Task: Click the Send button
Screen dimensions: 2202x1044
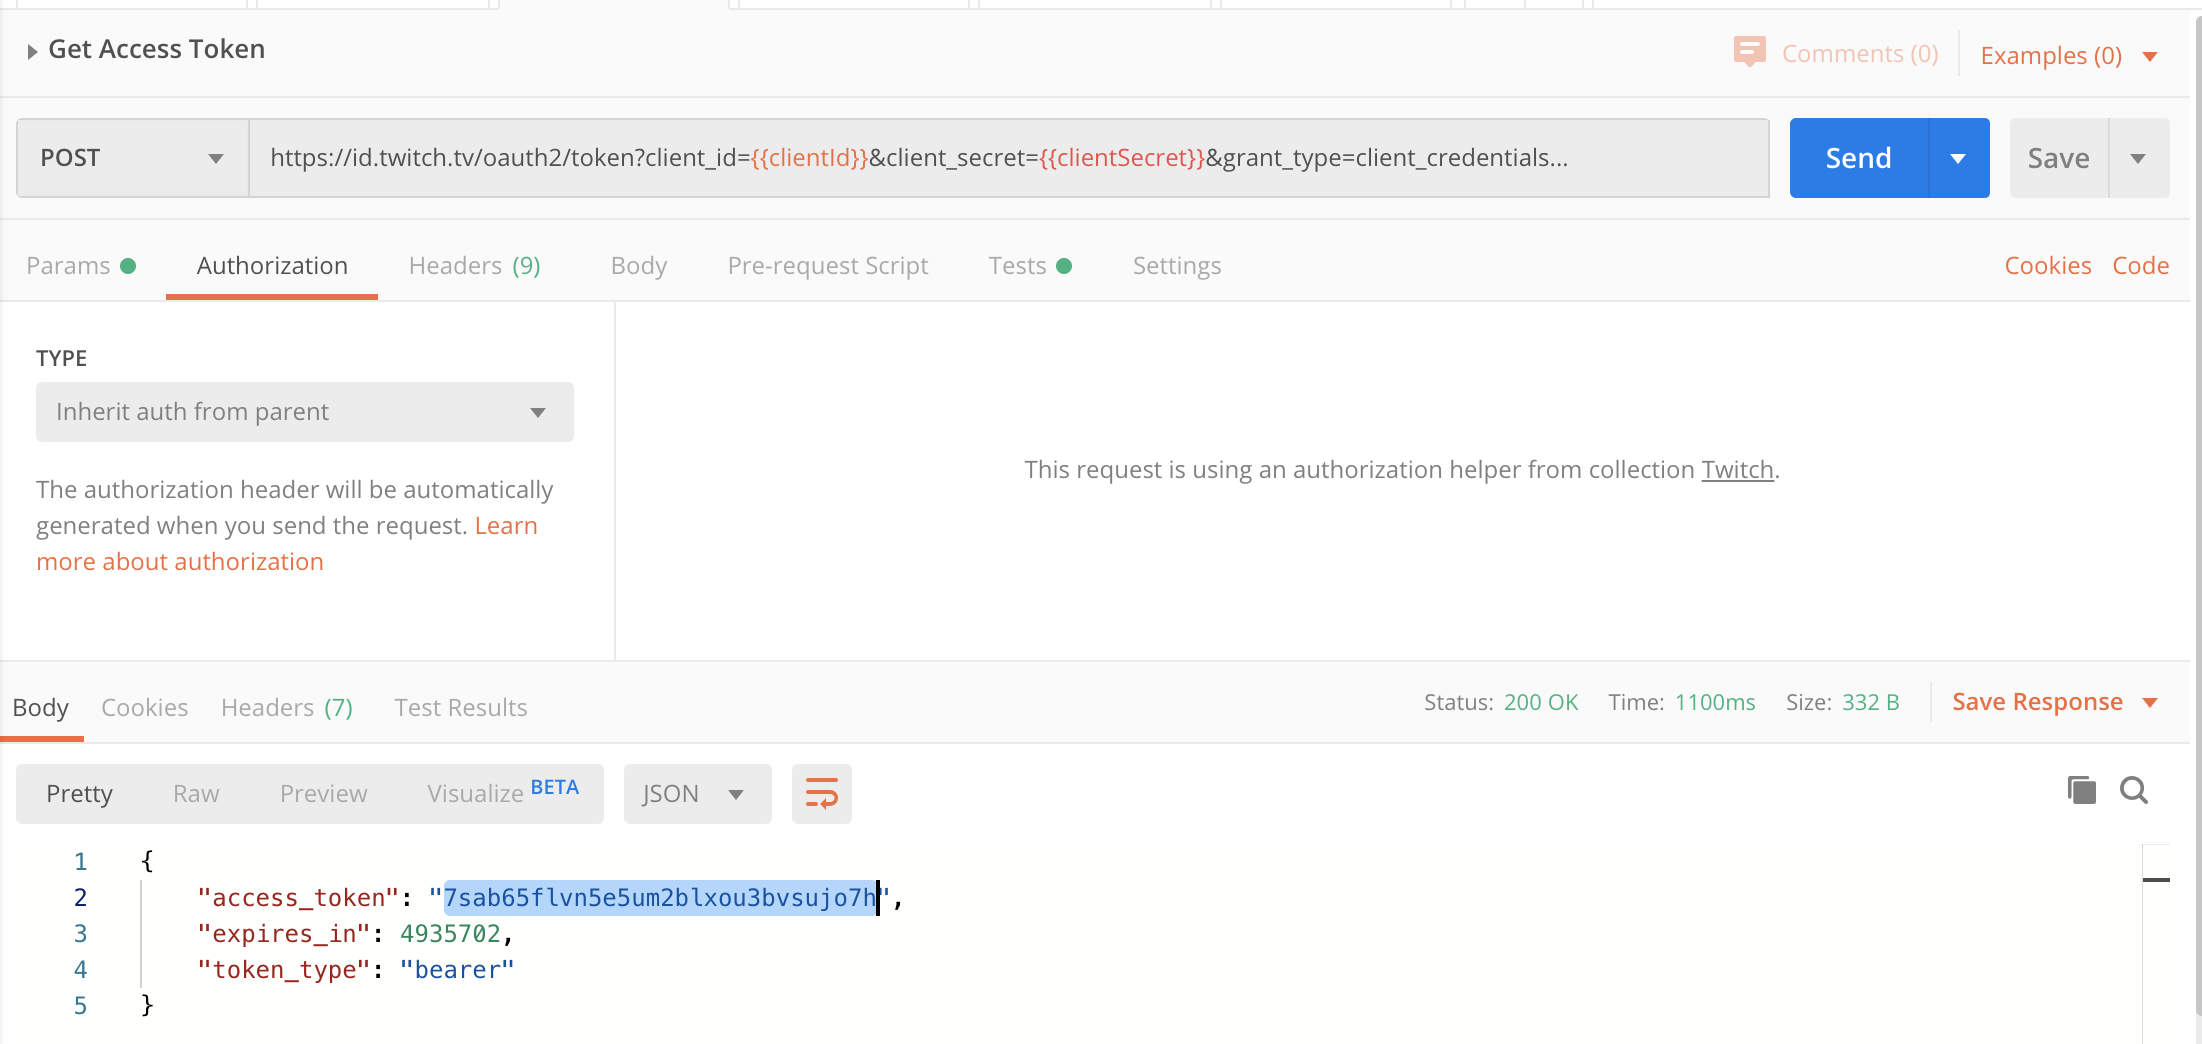Action: (1857, 157)
